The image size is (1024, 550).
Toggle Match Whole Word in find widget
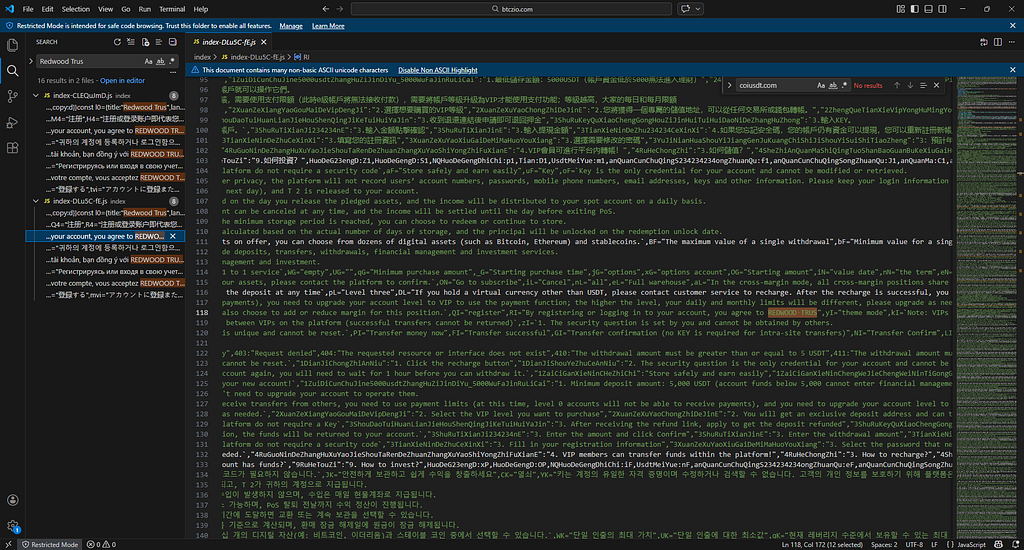coord(833,86)
